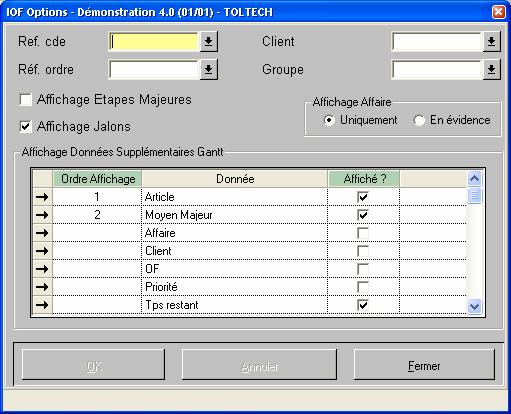Click inside the Client input field
The image size is (511, 414).
point(437,42)
